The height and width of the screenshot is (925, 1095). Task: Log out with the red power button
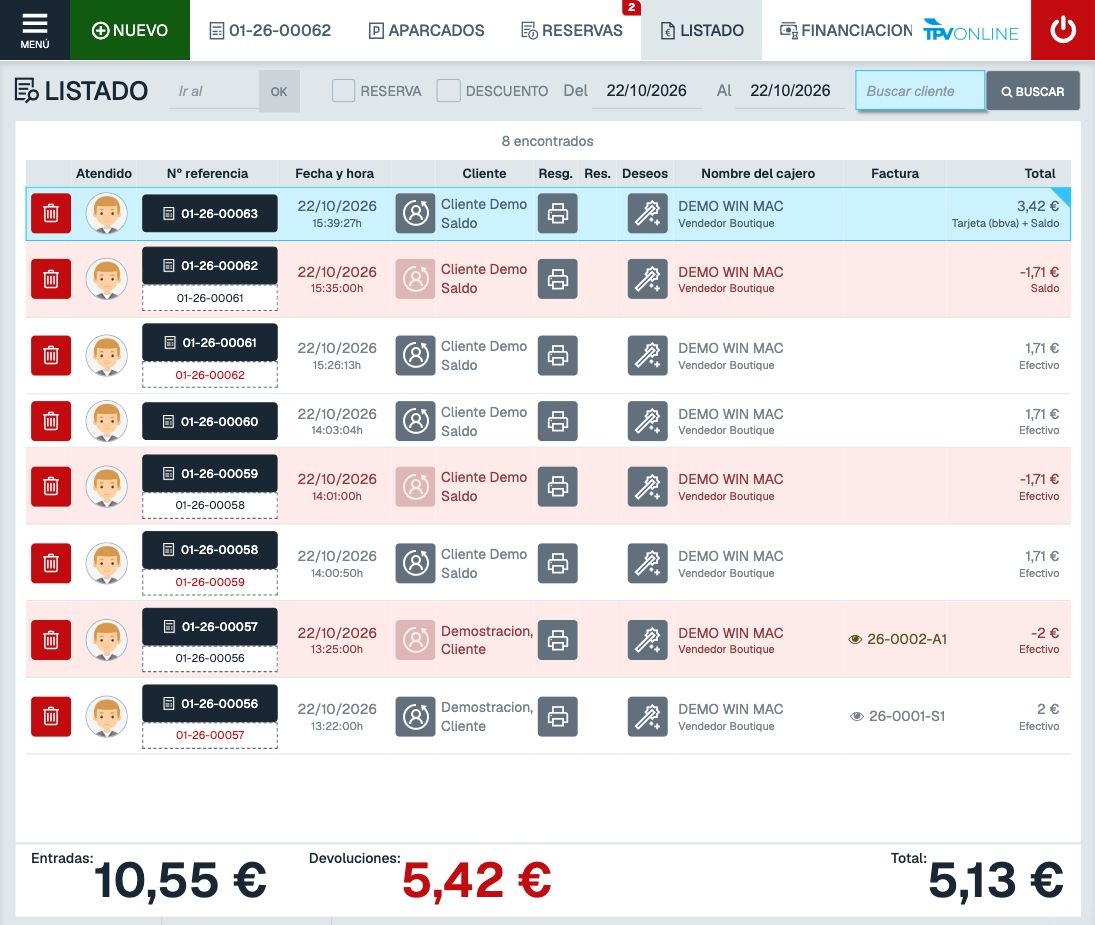click(x=1063, y=30)
